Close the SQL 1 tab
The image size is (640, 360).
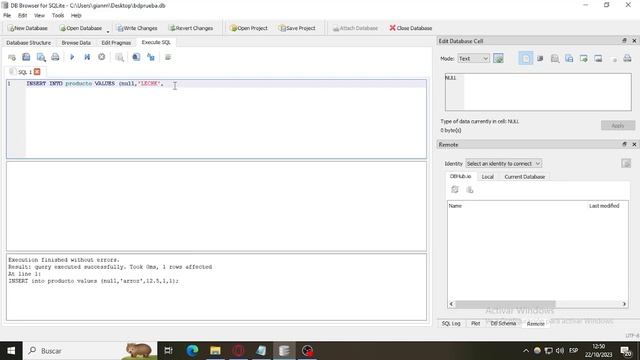point(37,72)
